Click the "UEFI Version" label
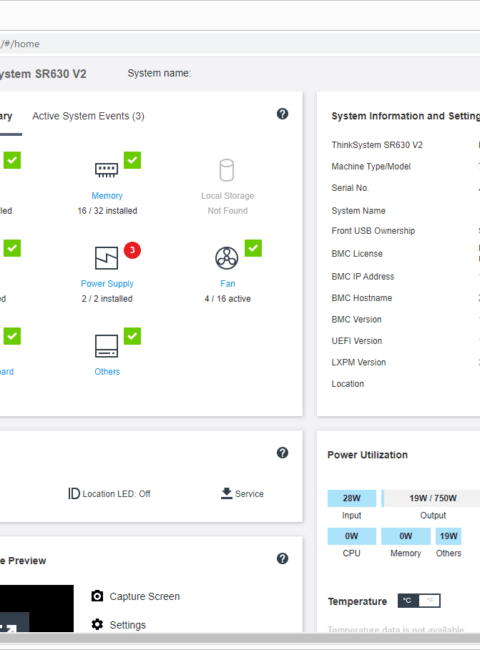Screen dimensions: 480x650 (x=356, y=341)
